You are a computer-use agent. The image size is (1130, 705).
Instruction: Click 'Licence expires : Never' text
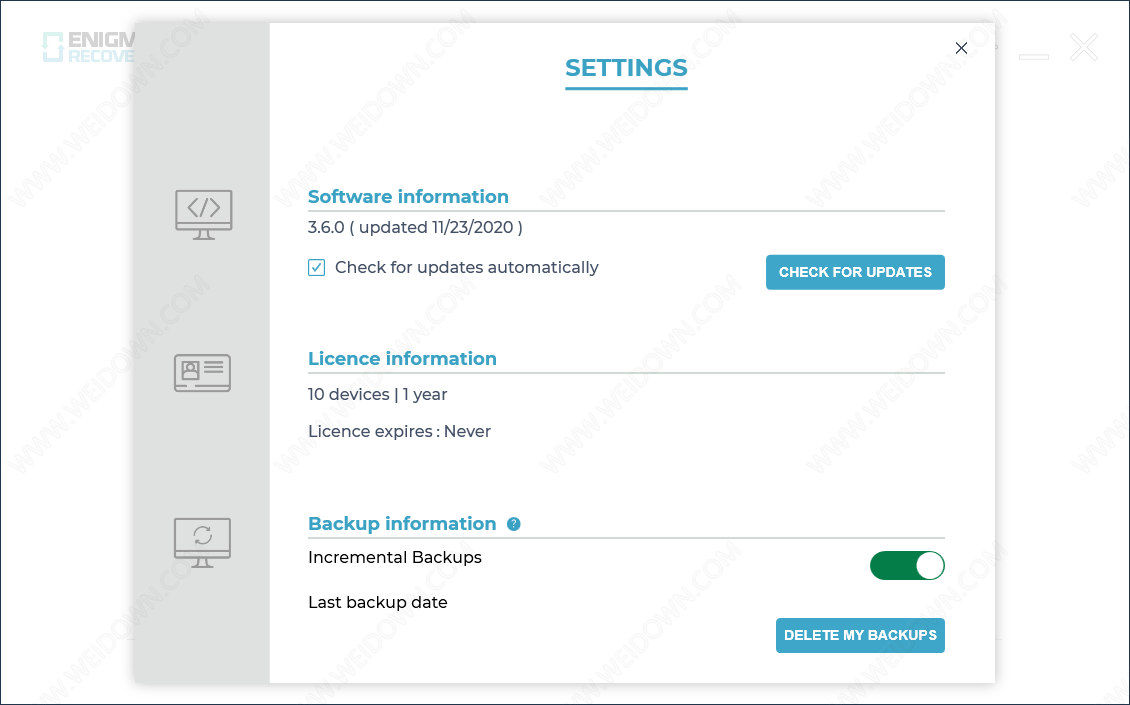(399, 431)
